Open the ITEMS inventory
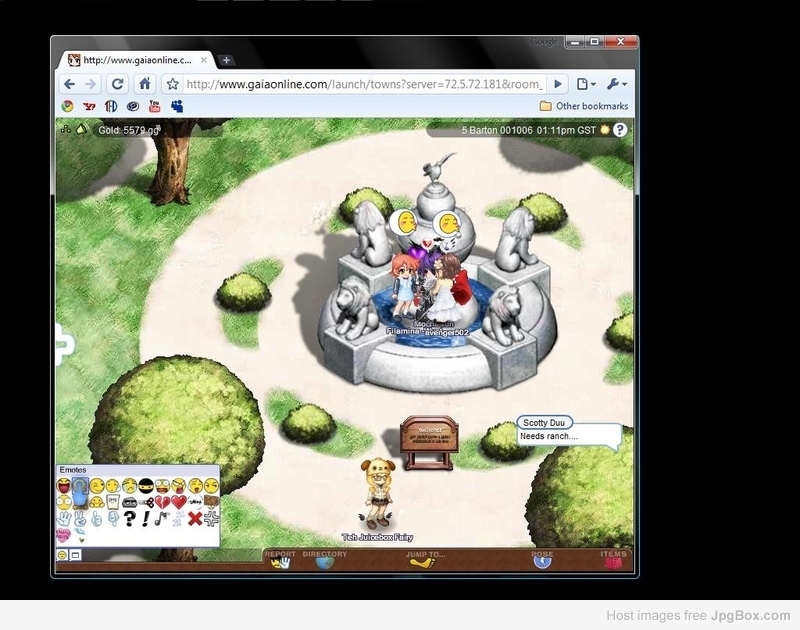This screenshot has height=630, width=800. click(613, 559)
